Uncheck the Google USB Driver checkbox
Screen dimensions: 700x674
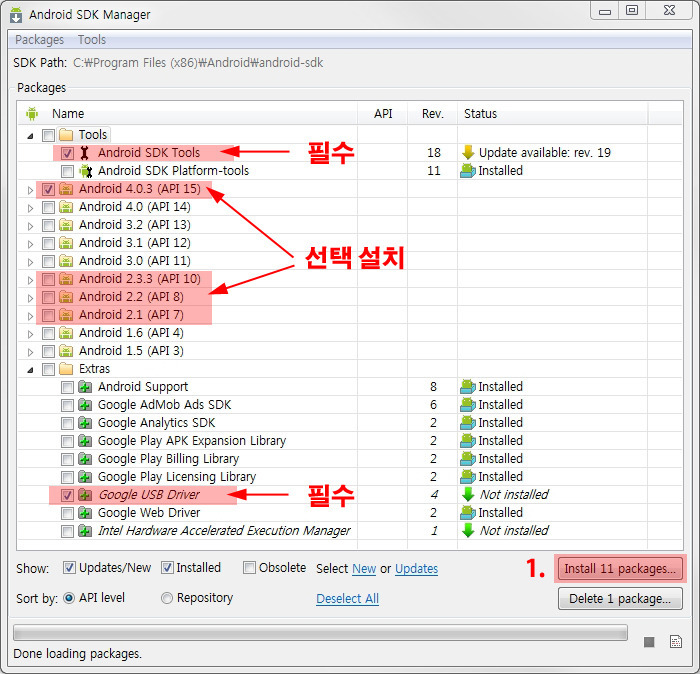[67, 495]
